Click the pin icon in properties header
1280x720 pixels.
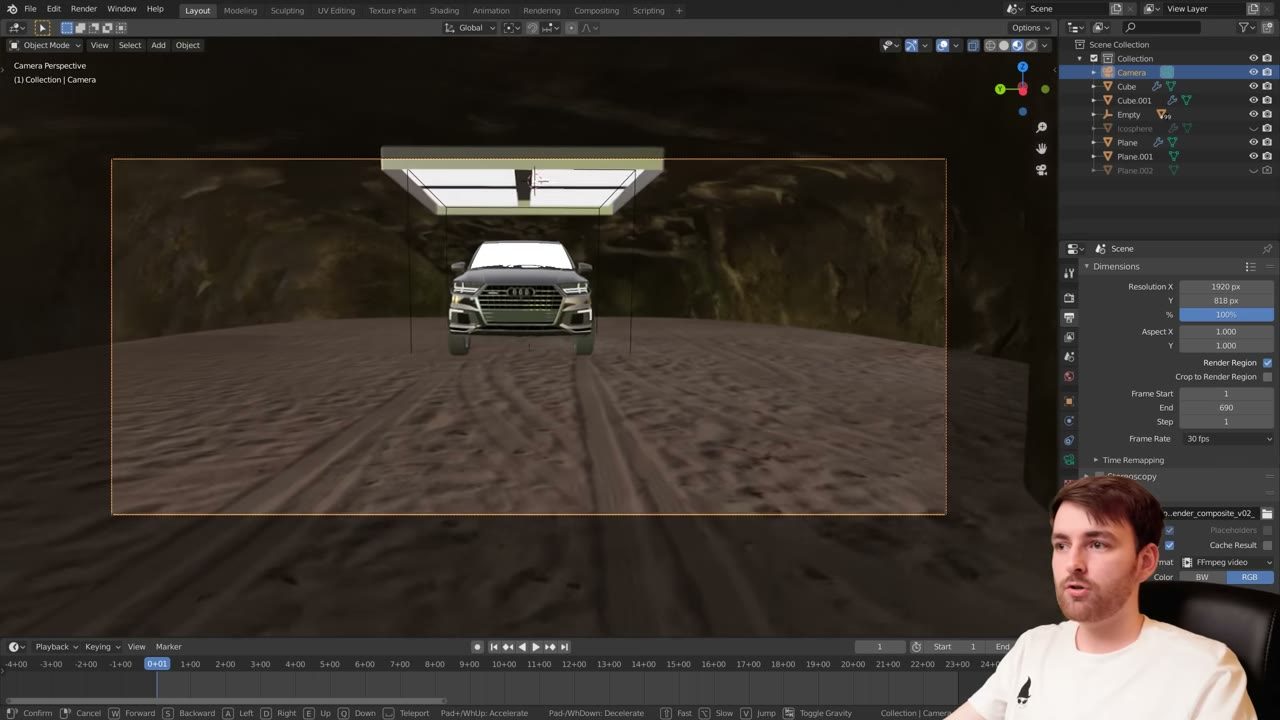pos(1267,248)
